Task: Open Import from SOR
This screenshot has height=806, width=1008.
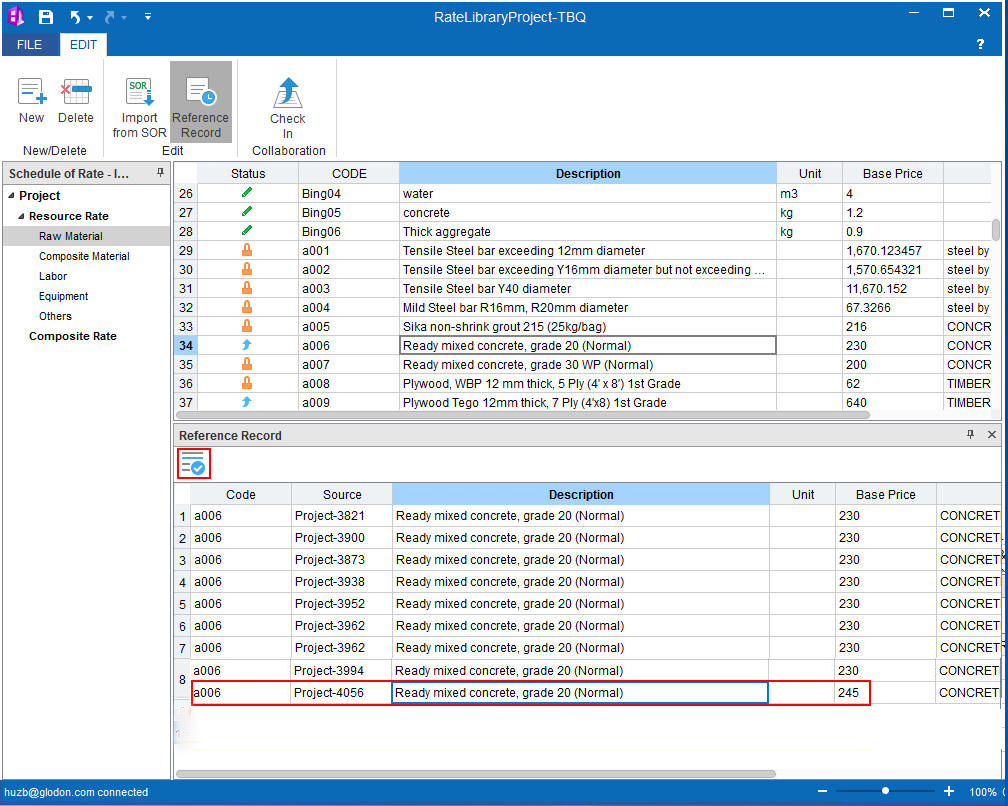Action: click(139, 93)
